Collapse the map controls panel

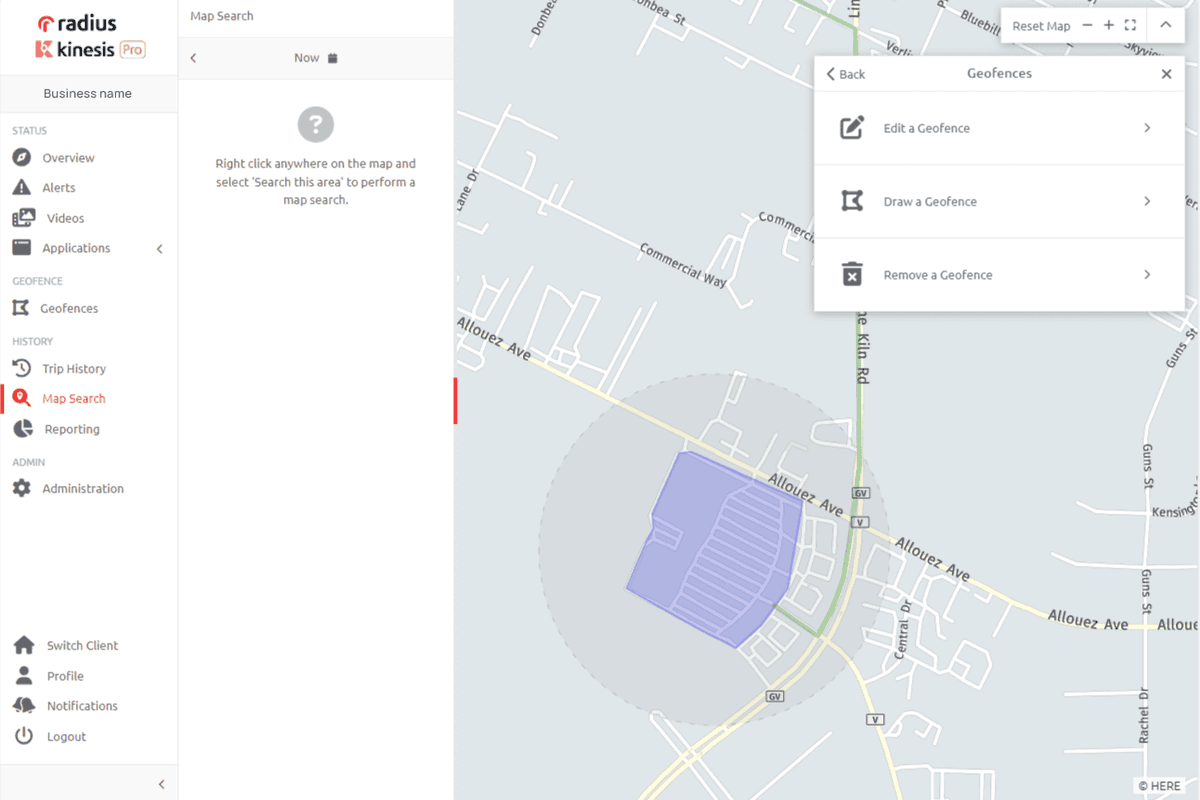click(x=1166, y=25)
